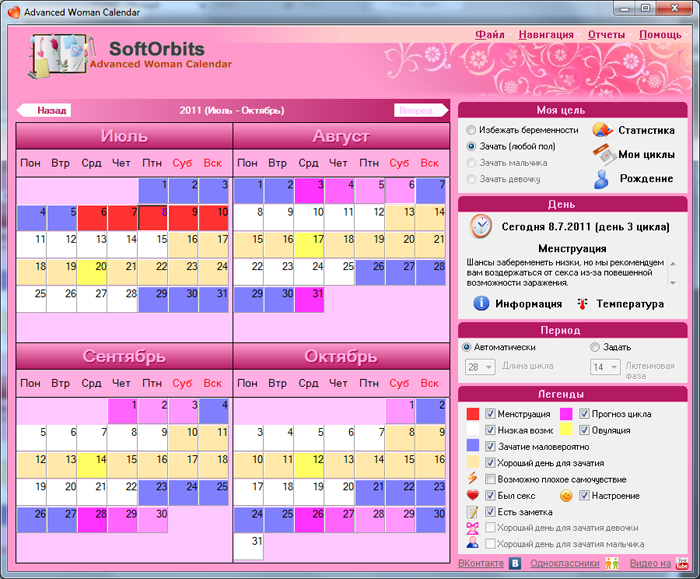The width and height of the screenshot is (700, 579).
Task: Click the YouTube icon in footer
Action: click(682, 564)
